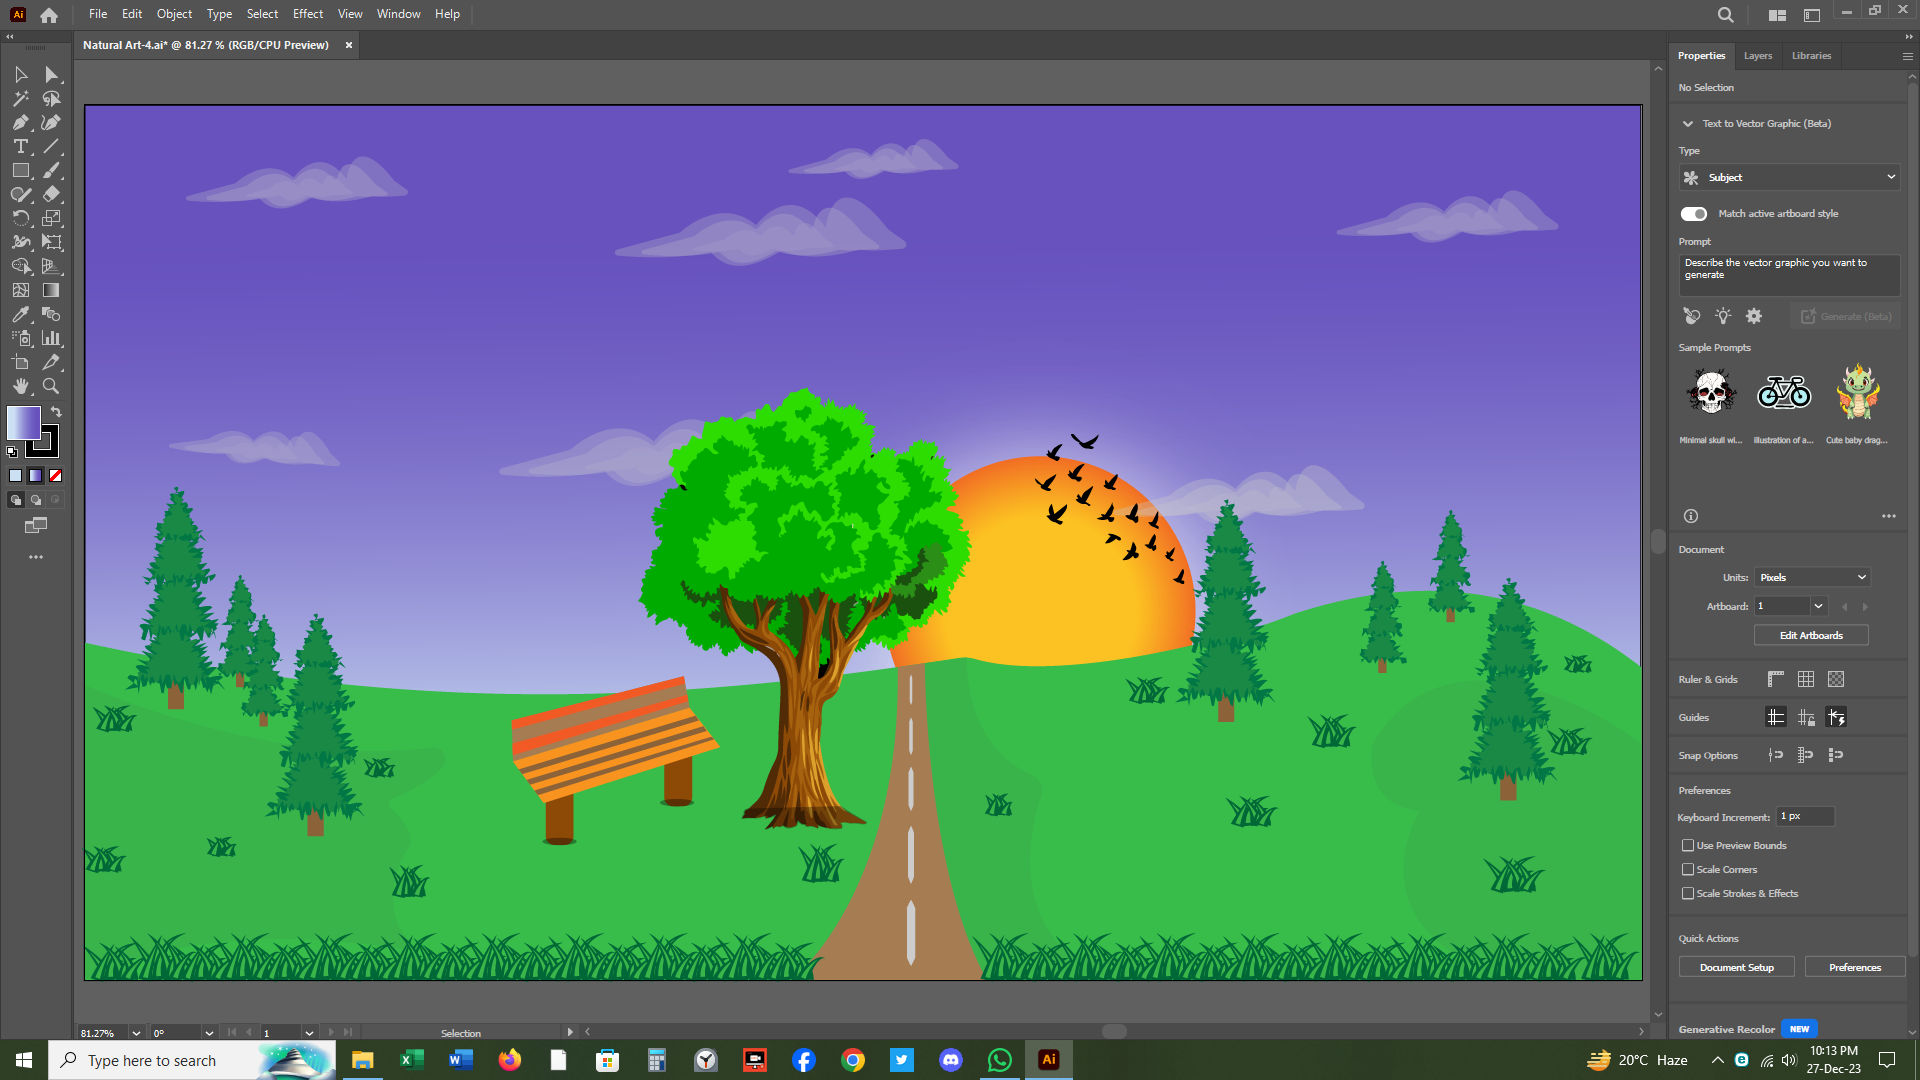The image size is (1920, 1080).
Task: Click the Edit Artboards button
Action: pos(1811,636)
